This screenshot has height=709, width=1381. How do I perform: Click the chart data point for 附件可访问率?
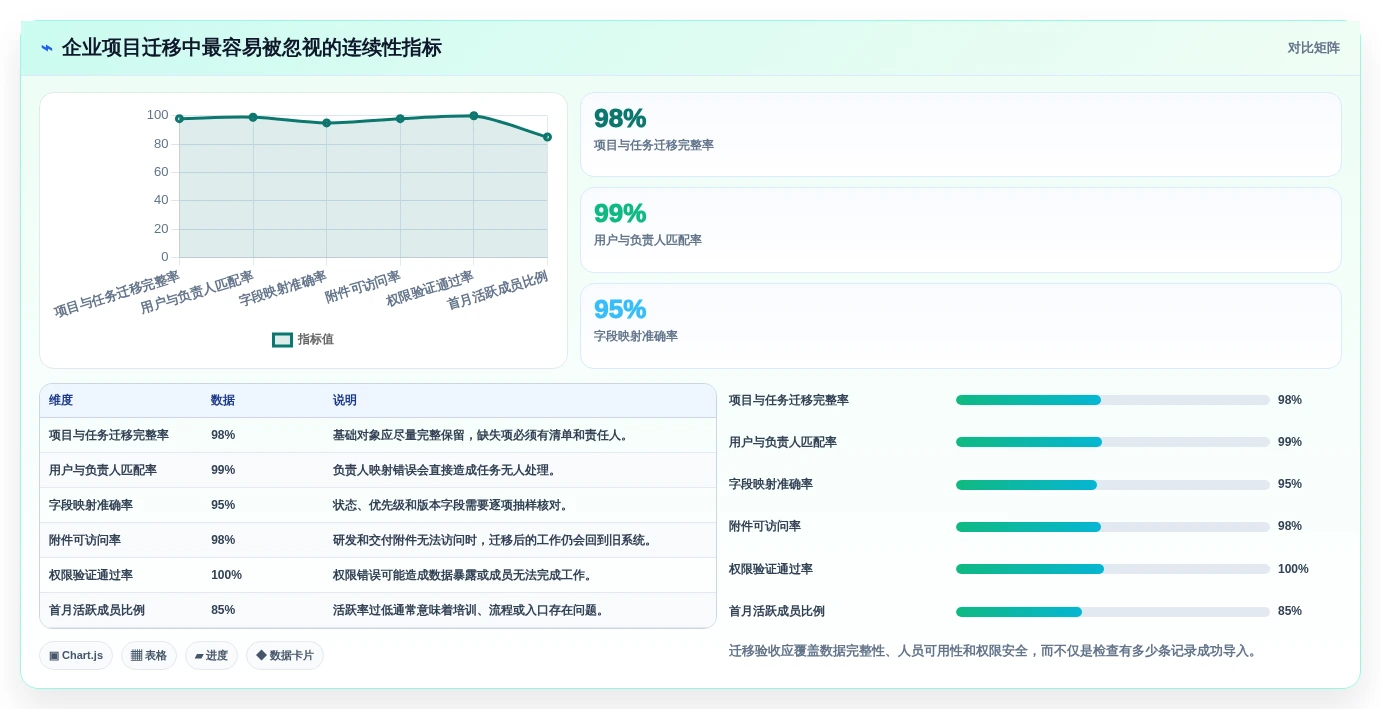400,118
